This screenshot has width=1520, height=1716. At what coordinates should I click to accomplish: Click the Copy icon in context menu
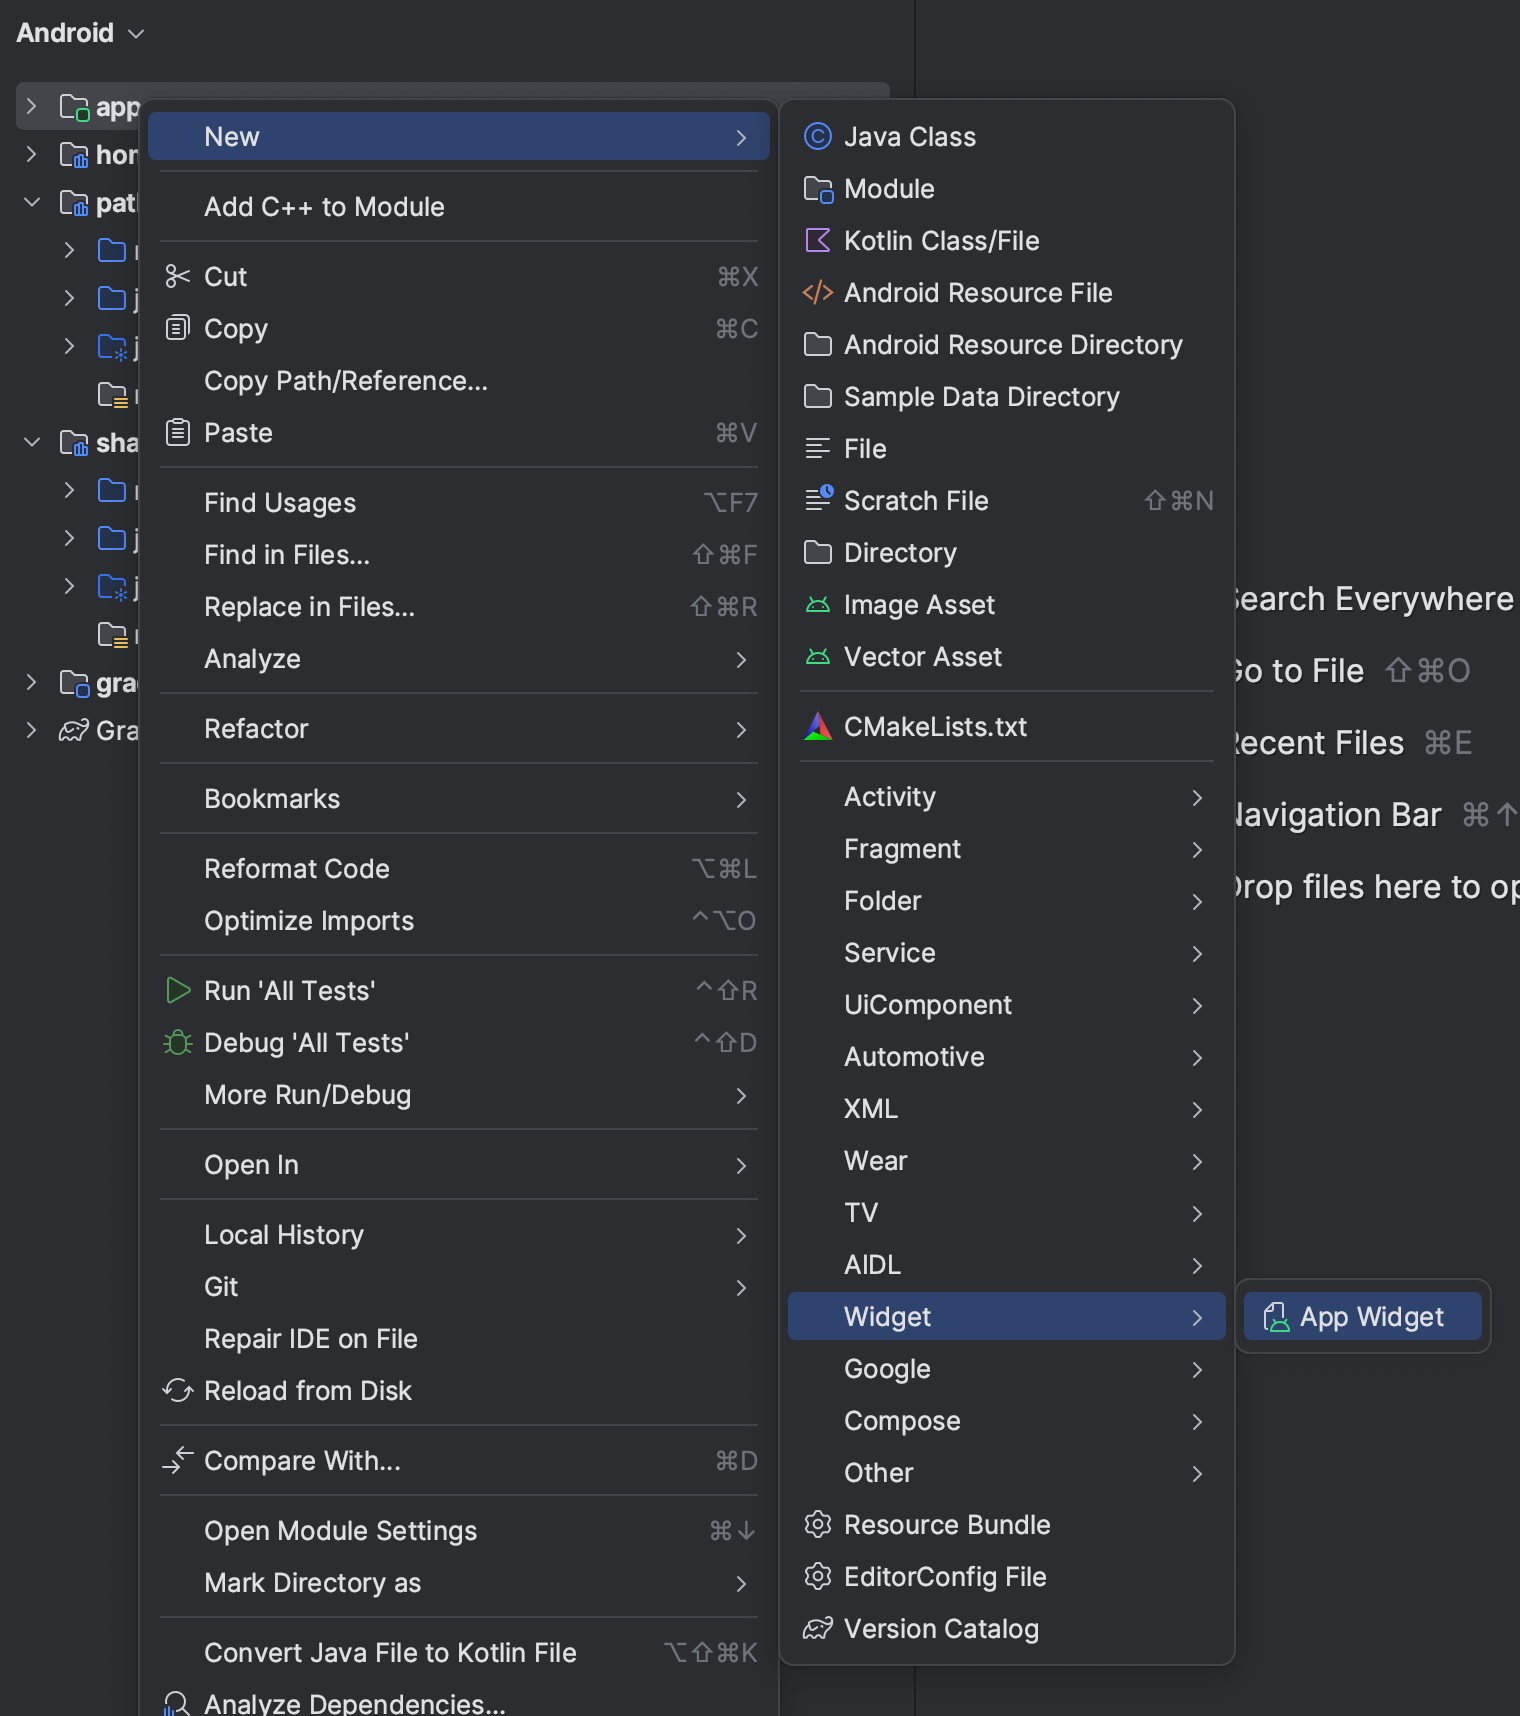177,327
